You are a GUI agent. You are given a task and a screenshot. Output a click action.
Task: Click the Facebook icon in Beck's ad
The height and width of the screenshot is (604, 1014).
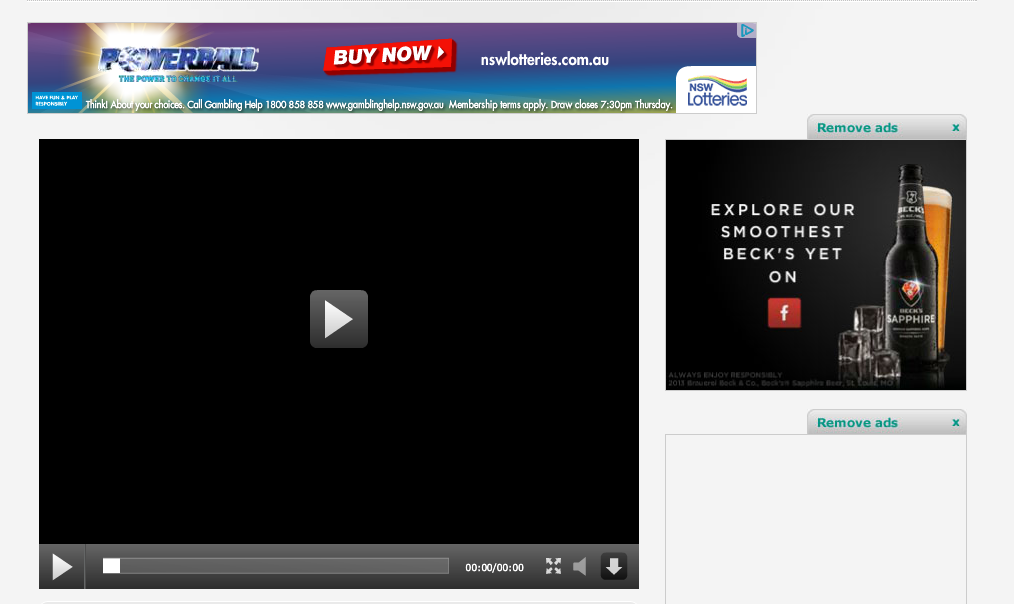[x=784, y=313]
